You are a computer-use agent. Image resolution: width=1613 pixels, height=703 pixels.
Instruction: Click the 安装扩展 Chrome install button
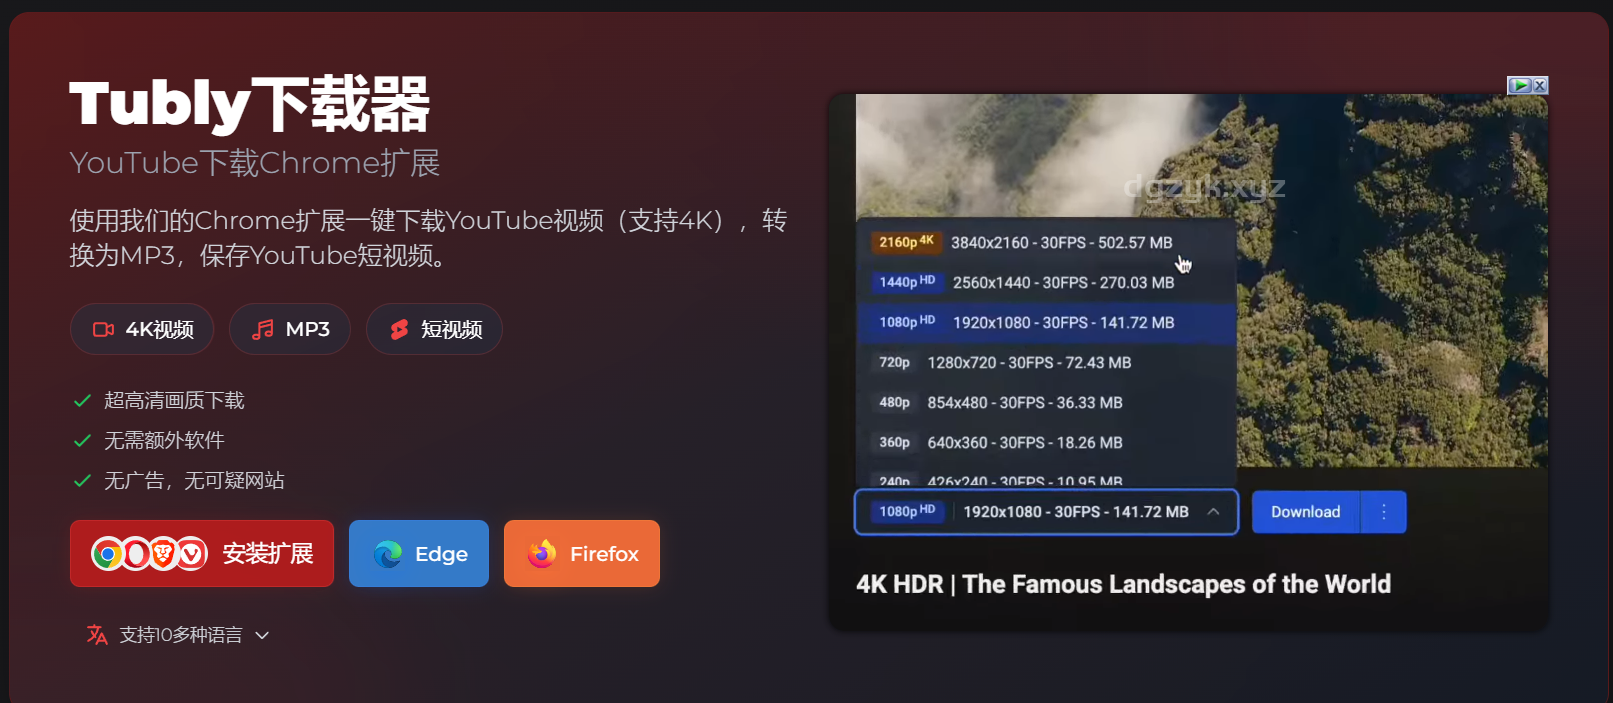(x=202, y=553)
